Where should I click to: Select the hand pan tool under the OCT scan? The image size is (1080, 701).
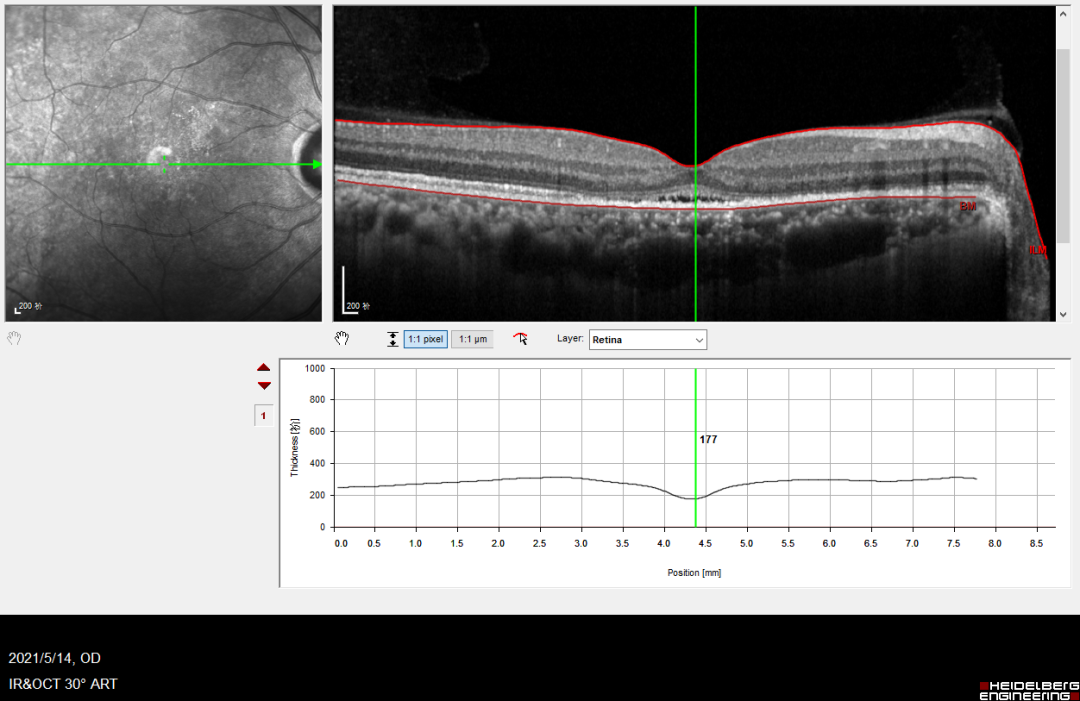[x=342, y=338]
